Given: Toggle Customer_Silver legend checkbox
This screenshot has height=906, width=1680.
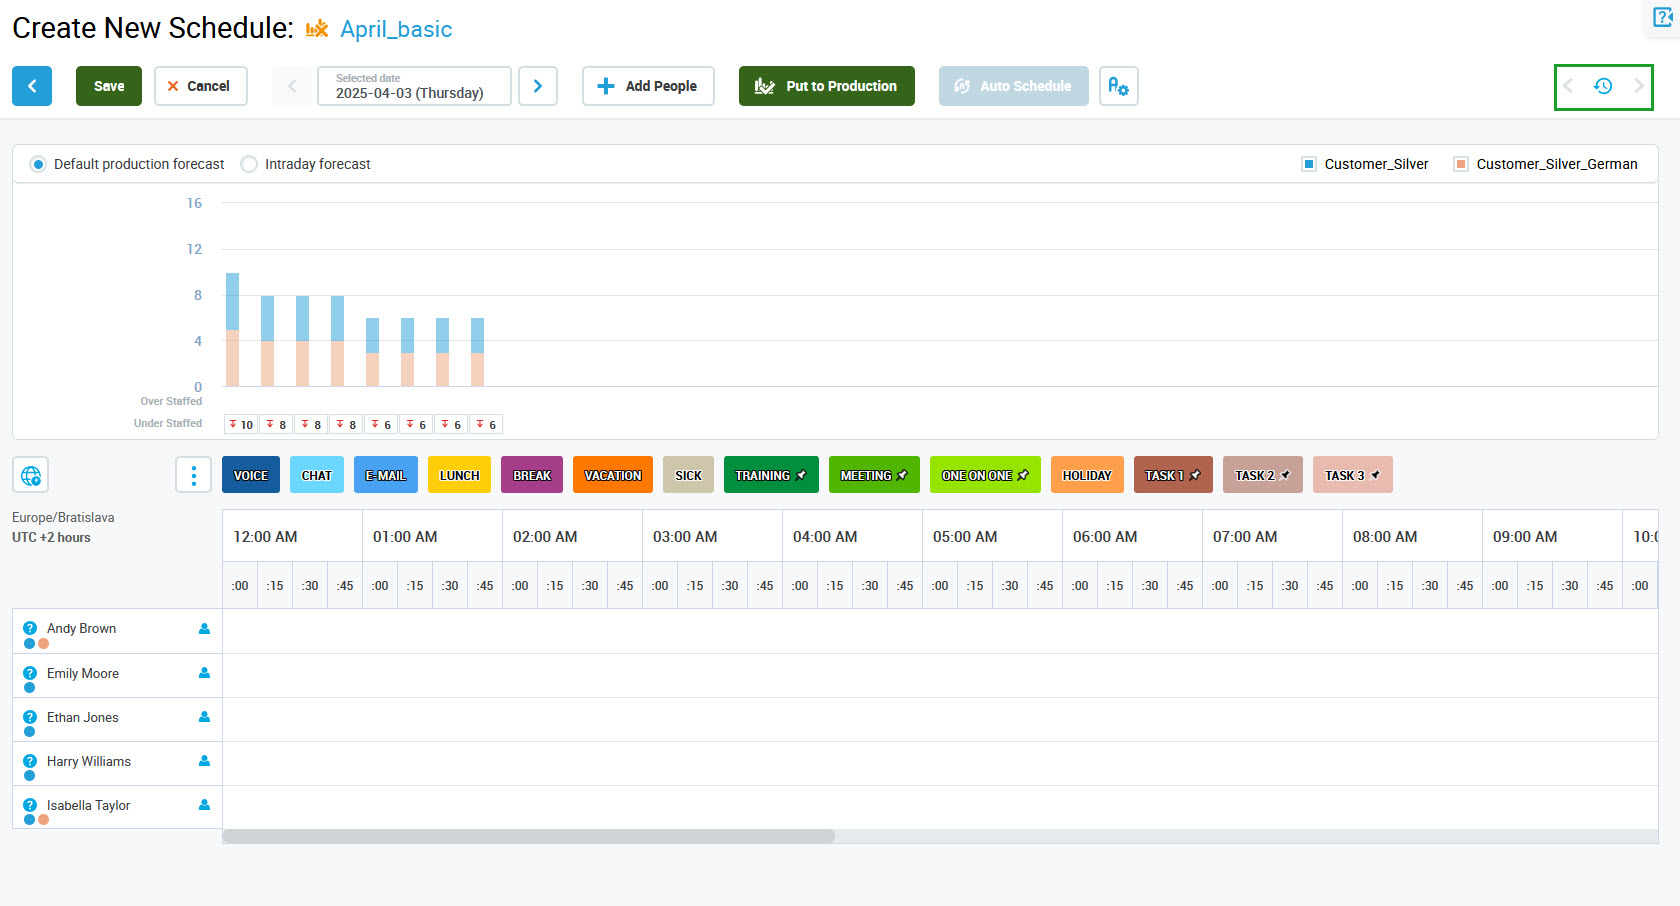Looking at the screenshot, I should pos(1308,164).
